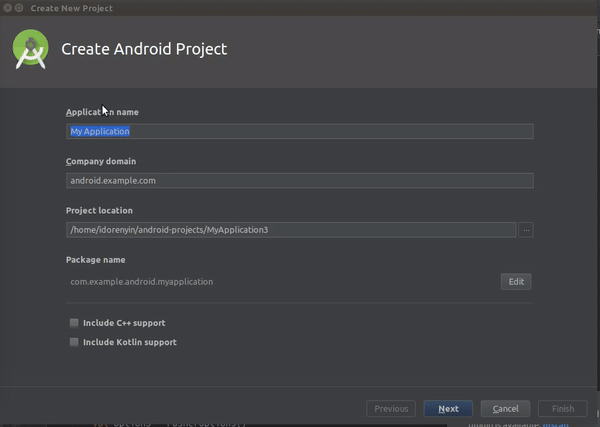Click the minimize window button in title bar
Viewport: 600px width, 427px height.
20,7
